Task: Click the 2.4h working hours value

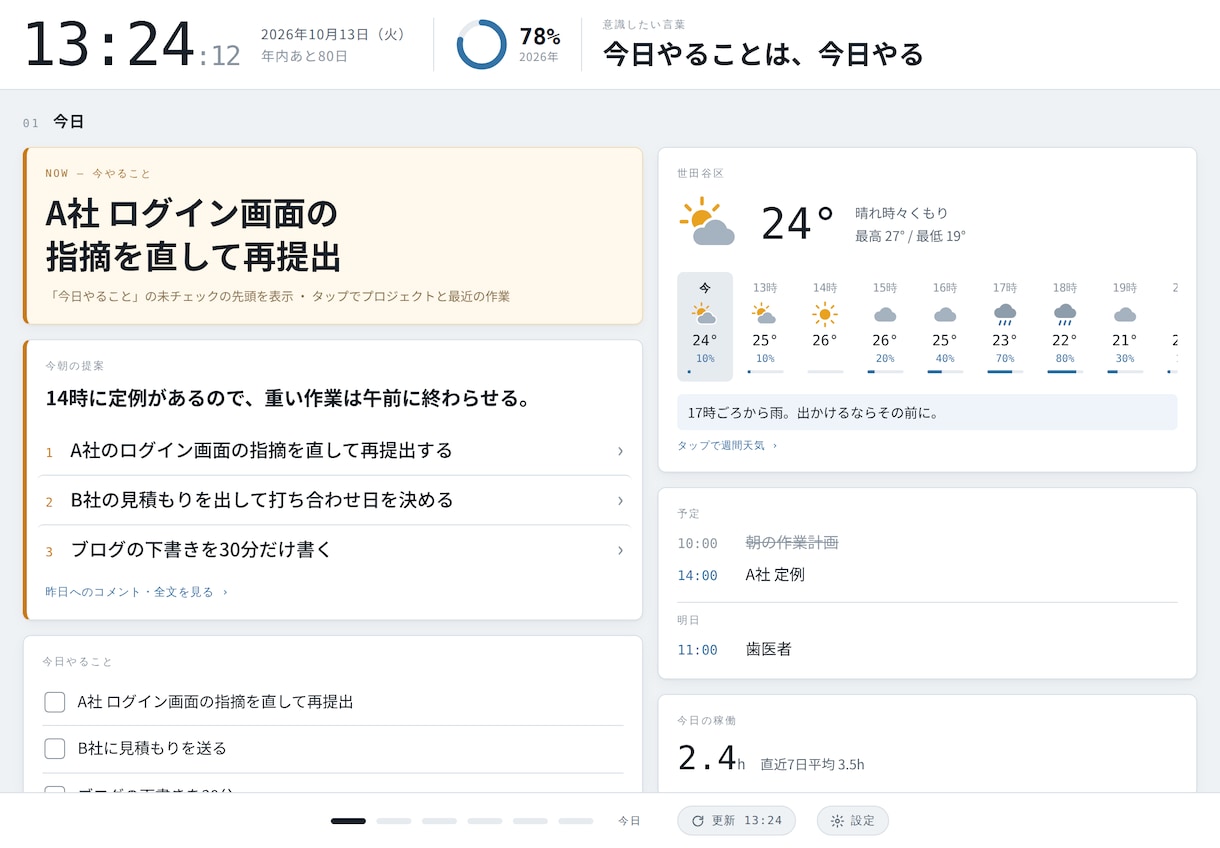Action: [712, 758]
